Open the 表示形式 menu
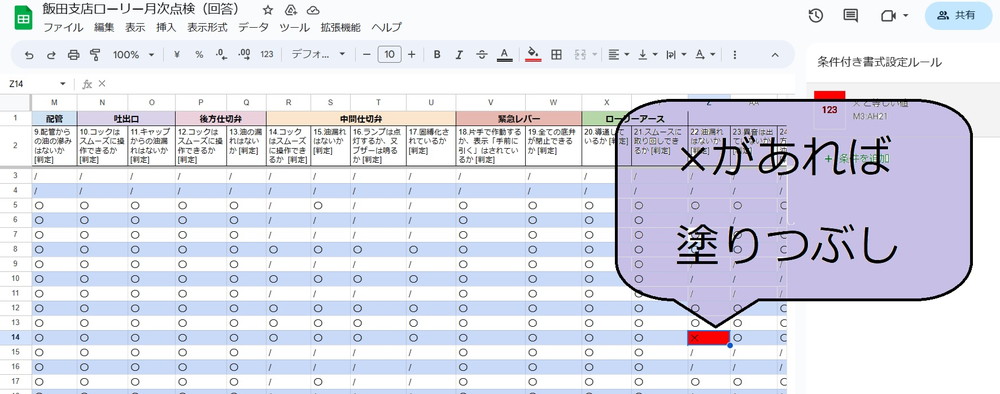 [x=207, y=27]
